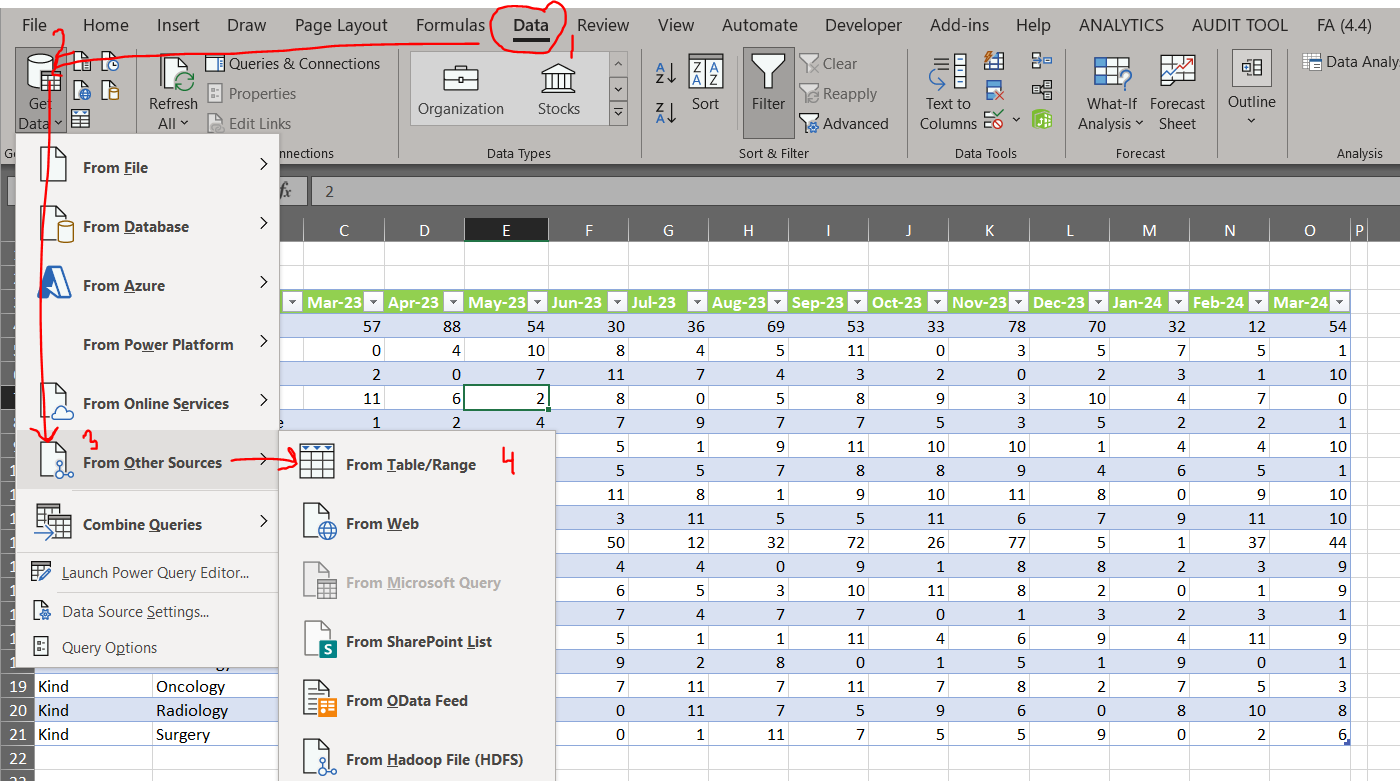
Task: Select From Hadoop File (HDFS)
Action: point(417,759)
